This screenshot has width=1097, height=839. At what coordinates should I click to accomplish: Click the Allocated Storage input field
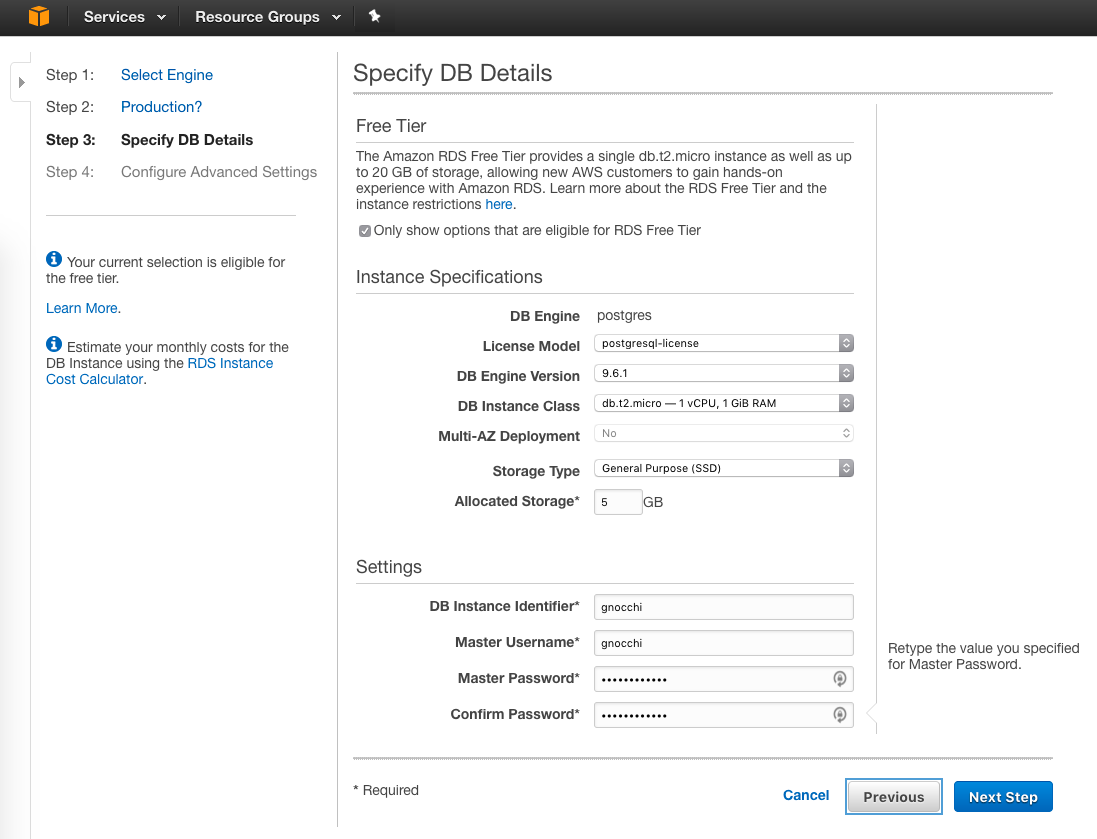coord(618,502)
